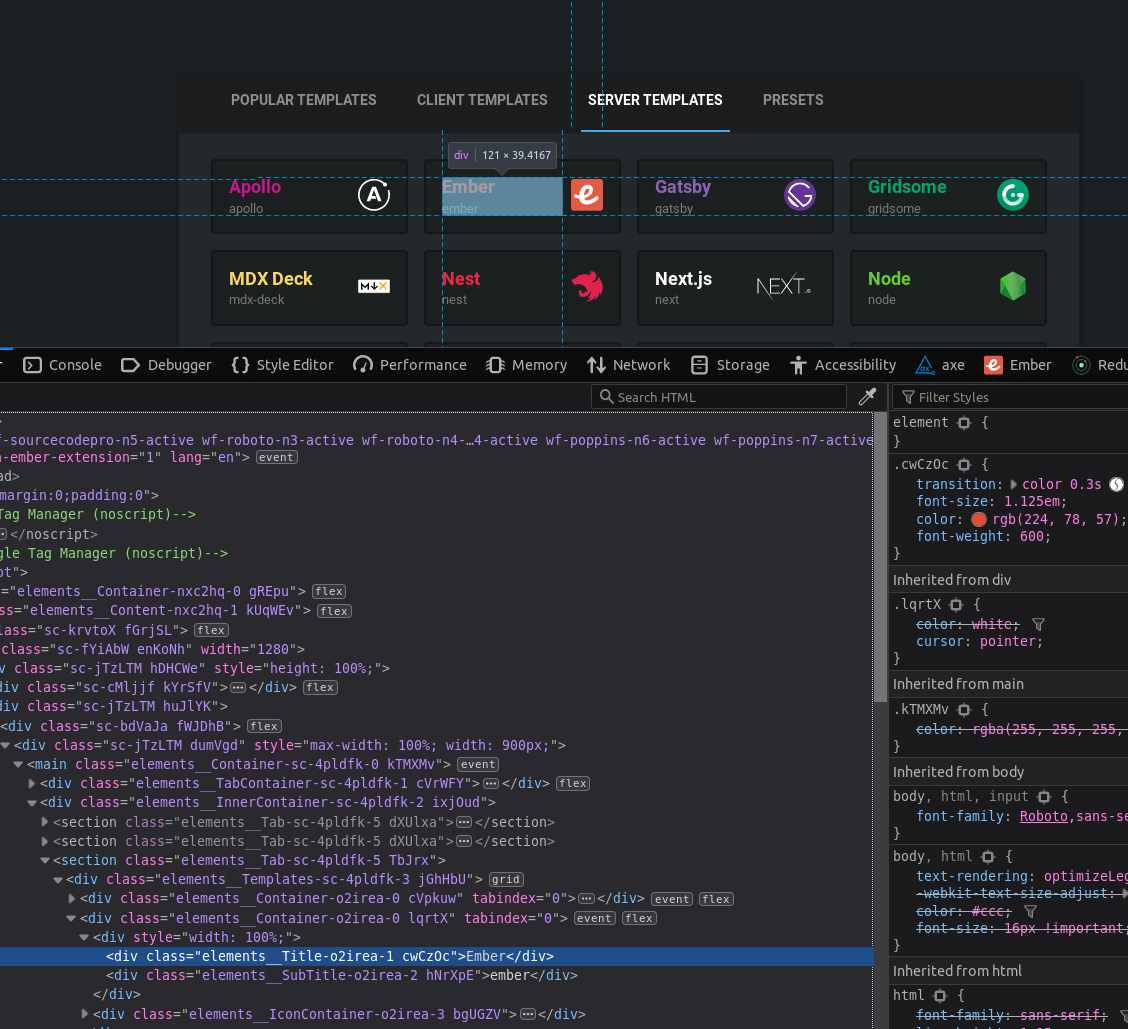Click the Search HTML input field
Viewport: 1128px width, 1029px height.
pos(719,396)
